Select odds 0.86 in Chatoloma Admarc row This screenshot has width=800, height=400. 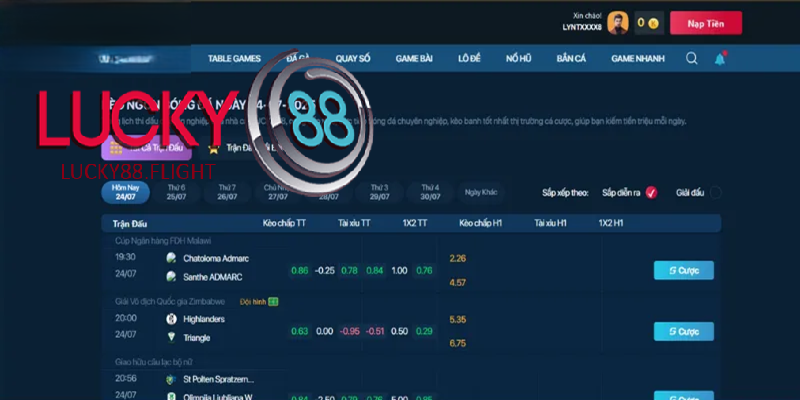point(299,270)
